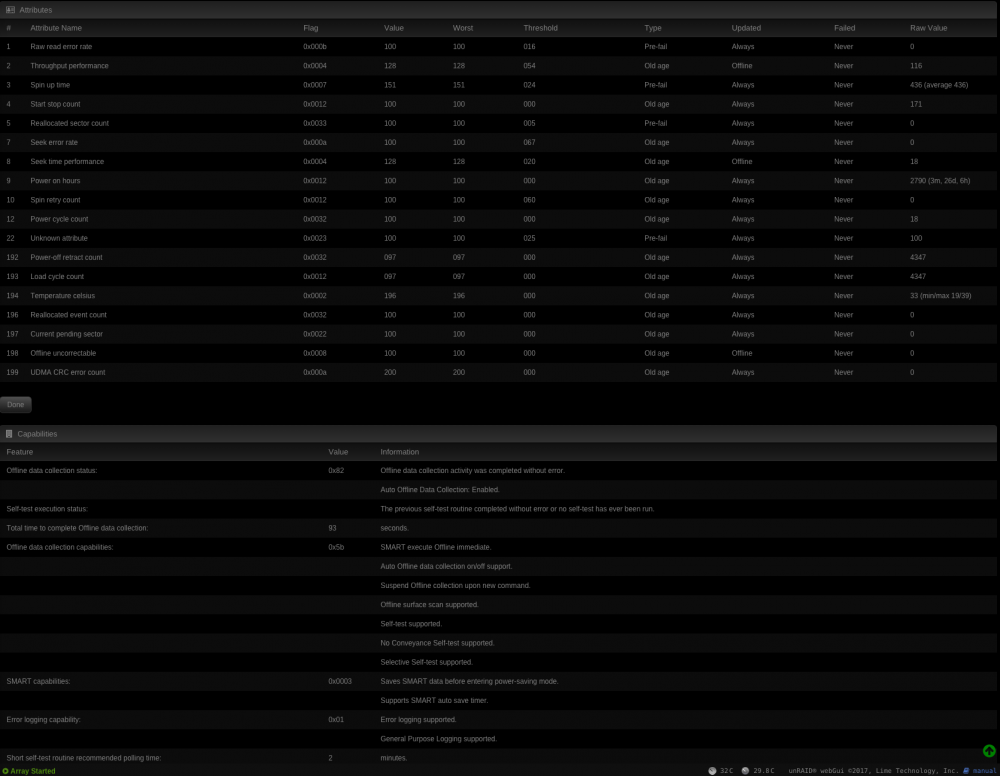The image size is (1000, 776).
Task: Select the 'Power cycle count' attribute name
Action: (59, 219)
